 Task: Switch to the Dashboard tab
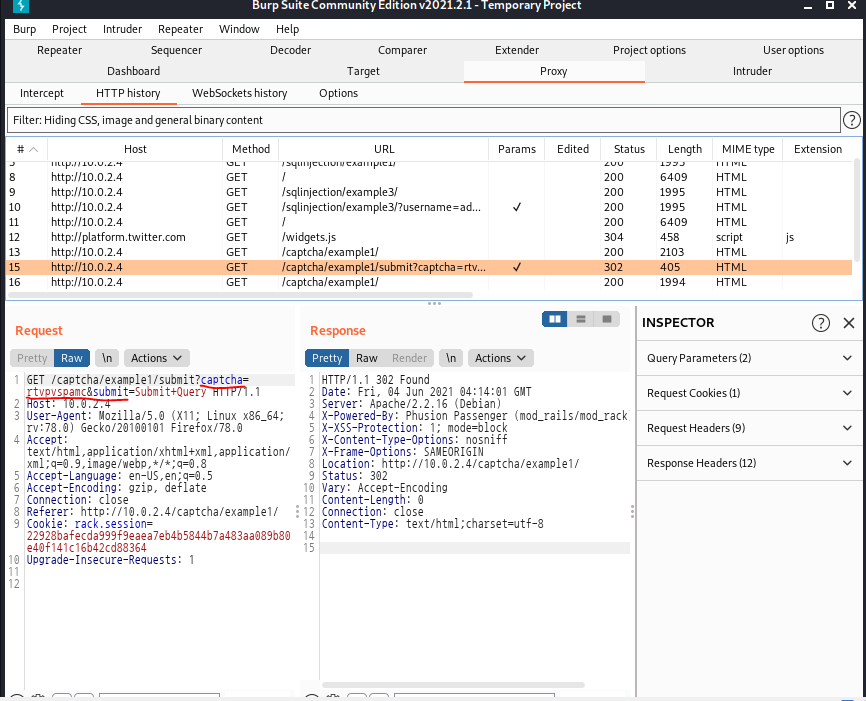(x=133, y=71)
